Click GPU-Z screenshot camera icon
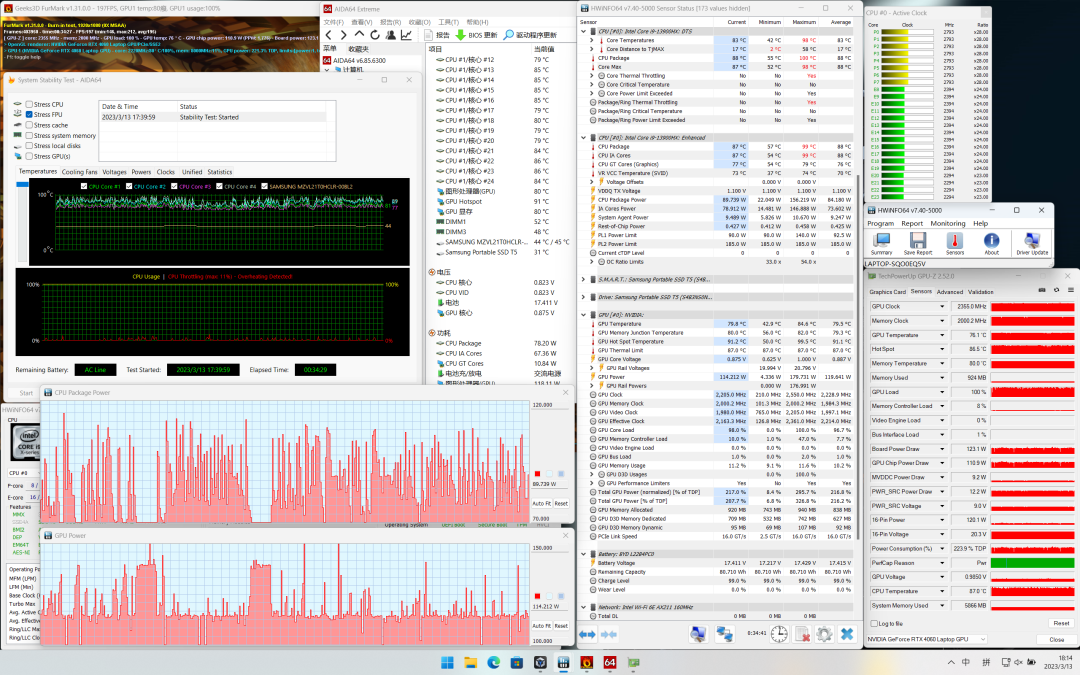Screen dimensions: 1080x675 coord(1042,290)
